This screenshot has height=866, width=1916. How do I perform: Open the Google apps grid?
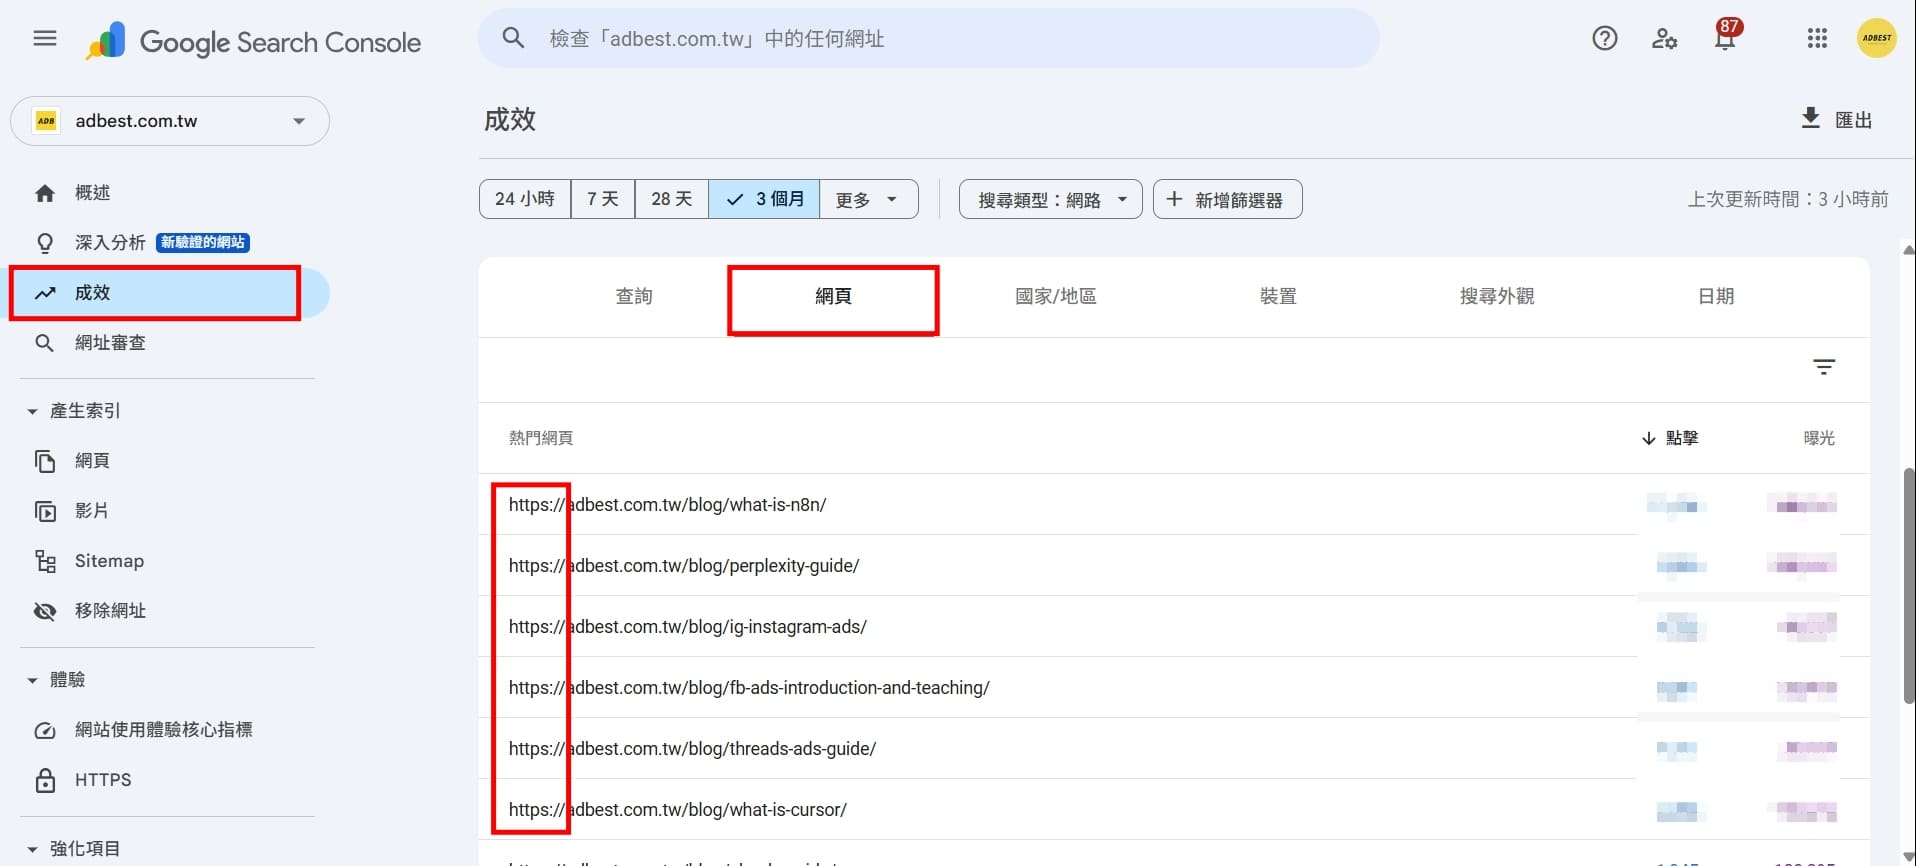[1817, 39]
